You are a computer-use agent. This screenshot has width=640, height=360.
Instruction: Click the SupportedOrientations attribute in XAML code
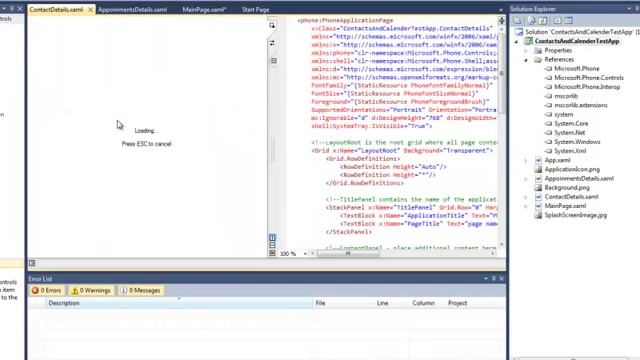click(349, 110)
